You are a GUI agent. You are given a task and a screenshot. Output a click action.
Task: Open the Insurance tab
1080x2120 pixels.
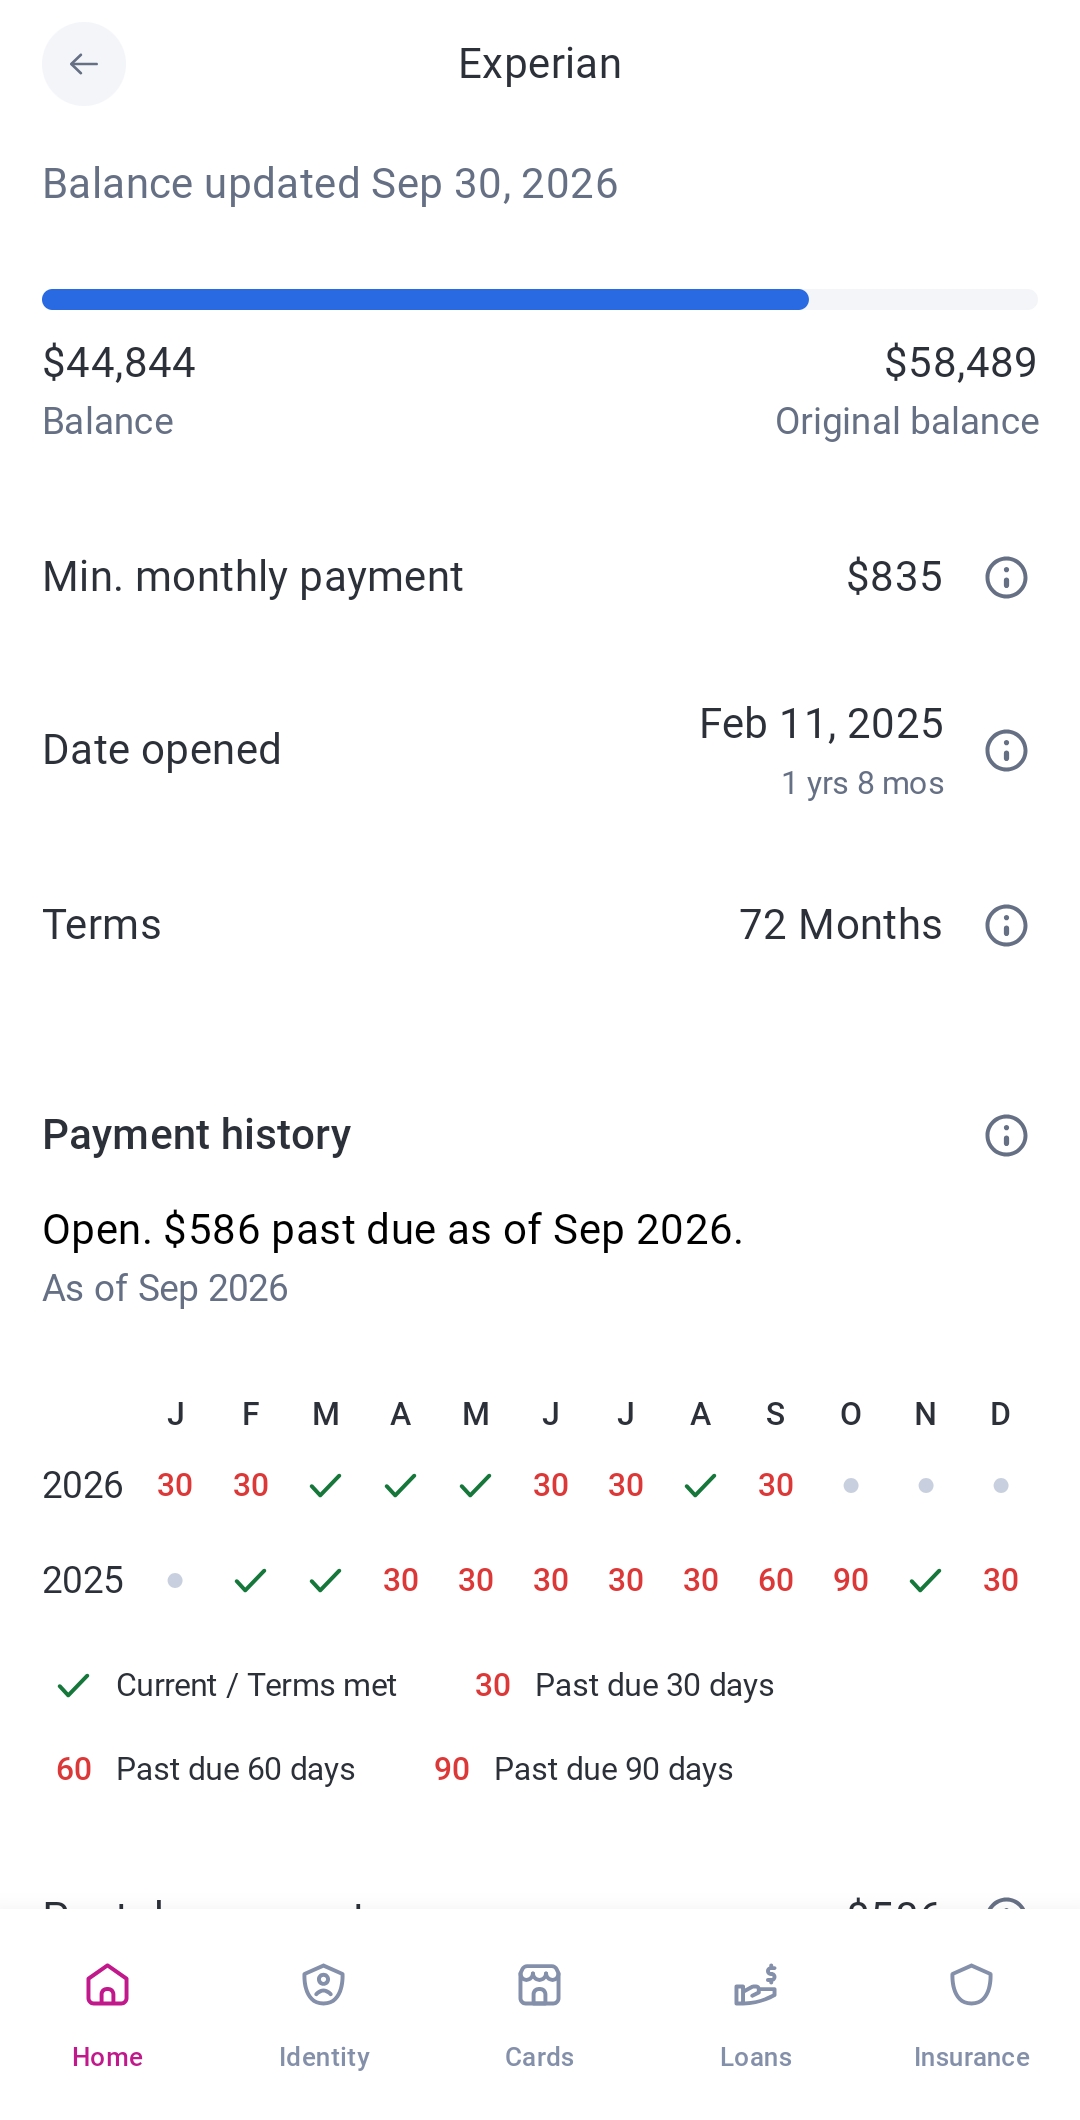click(x=972, y=2015)
